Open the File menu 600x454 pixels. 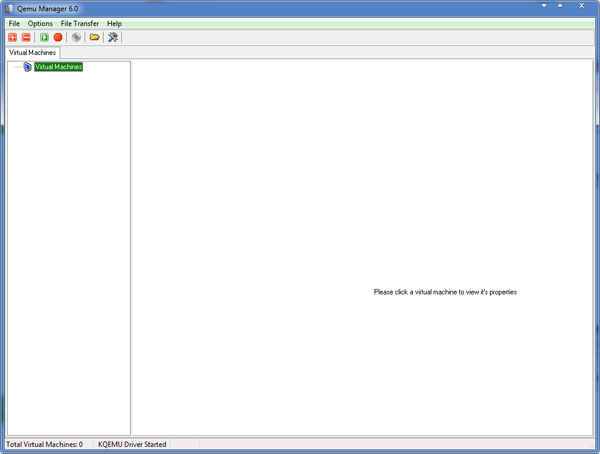tap(14, 24)
